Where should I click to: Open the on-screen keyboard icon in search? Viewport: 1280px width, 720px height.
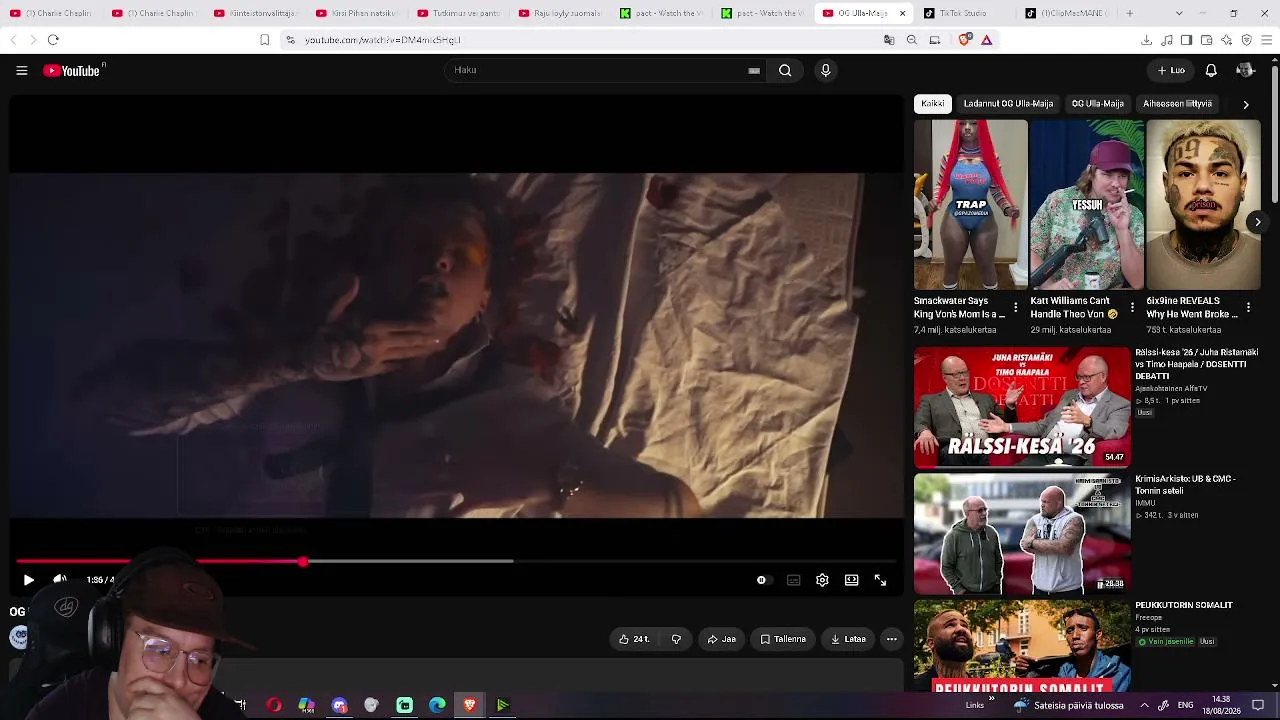(x=754, y=70)
